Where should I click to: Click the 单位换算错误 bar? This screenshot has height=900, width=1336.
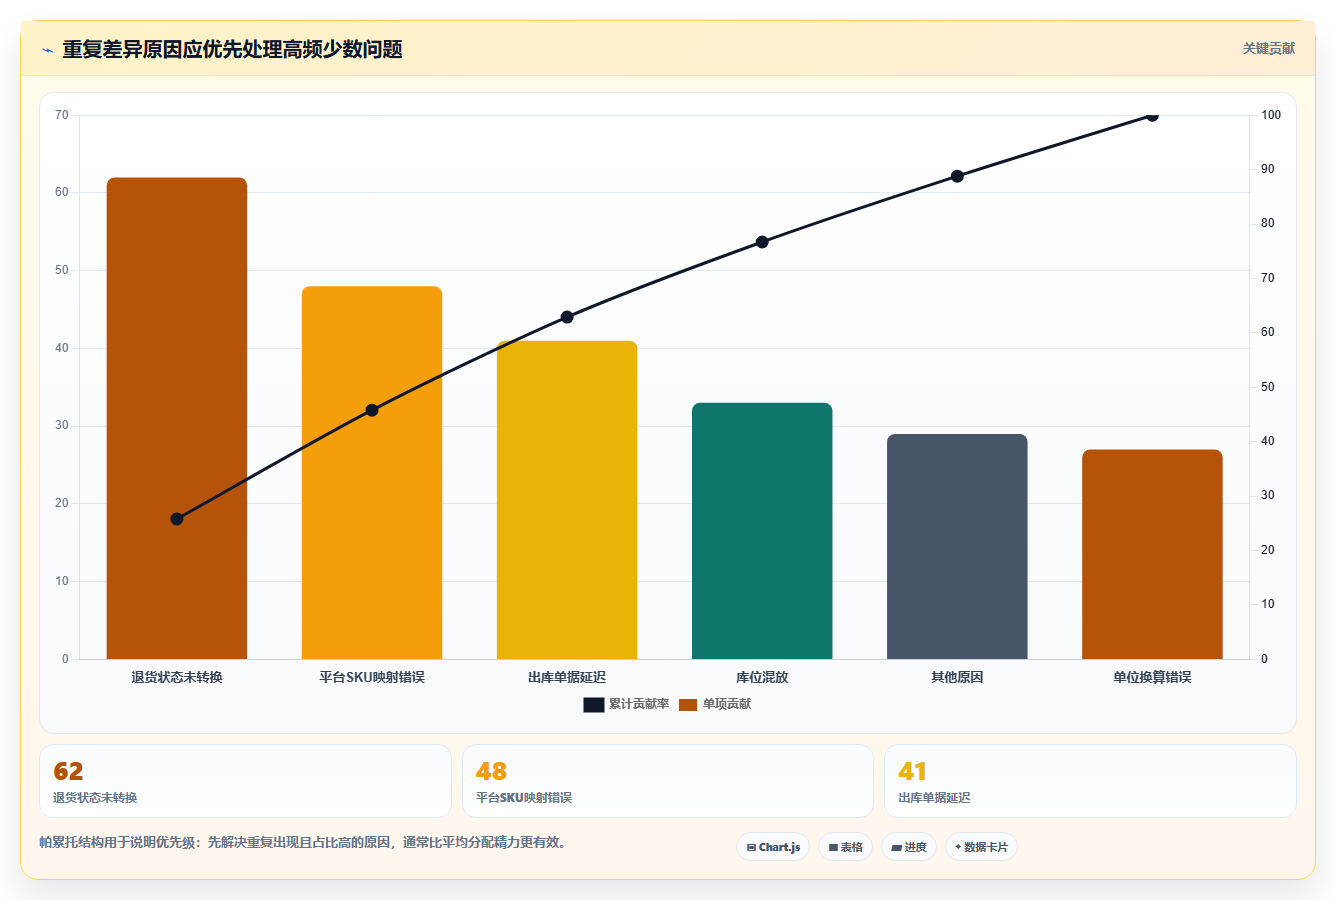1152,554
